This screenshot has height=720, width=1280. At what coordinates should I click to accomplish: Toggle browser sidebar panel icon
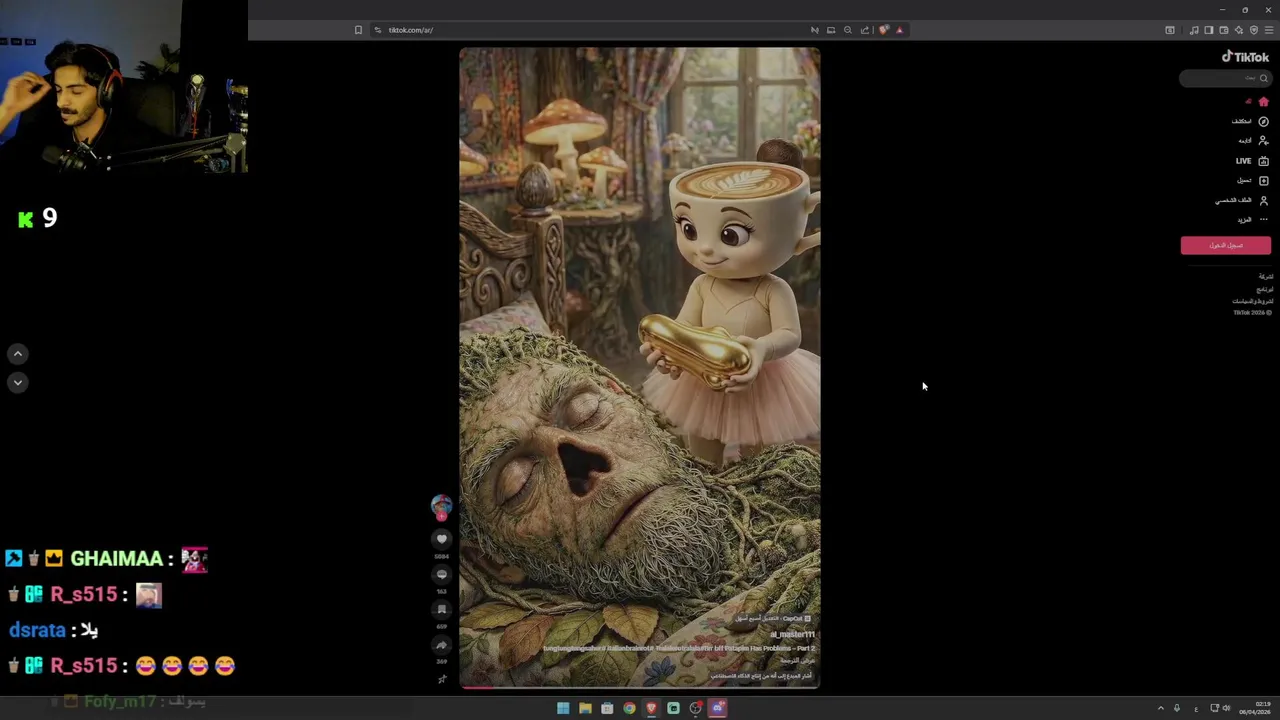click(x=1208, y=30)
